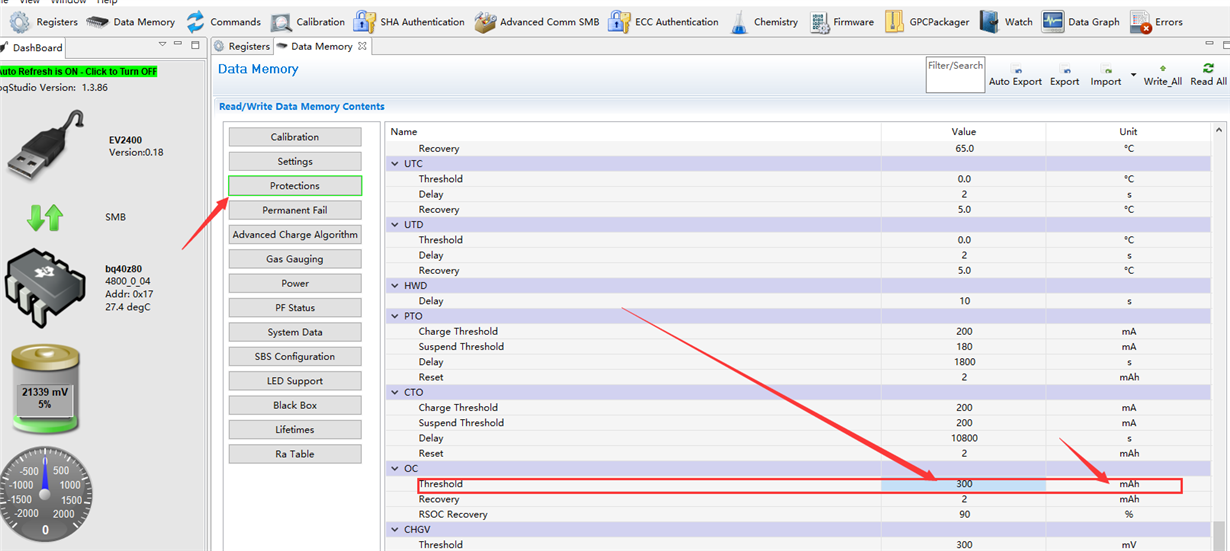Viewport: 1230px width, 551px height.
Task: Switch to the Registers tab
Action: pos(242,46)
